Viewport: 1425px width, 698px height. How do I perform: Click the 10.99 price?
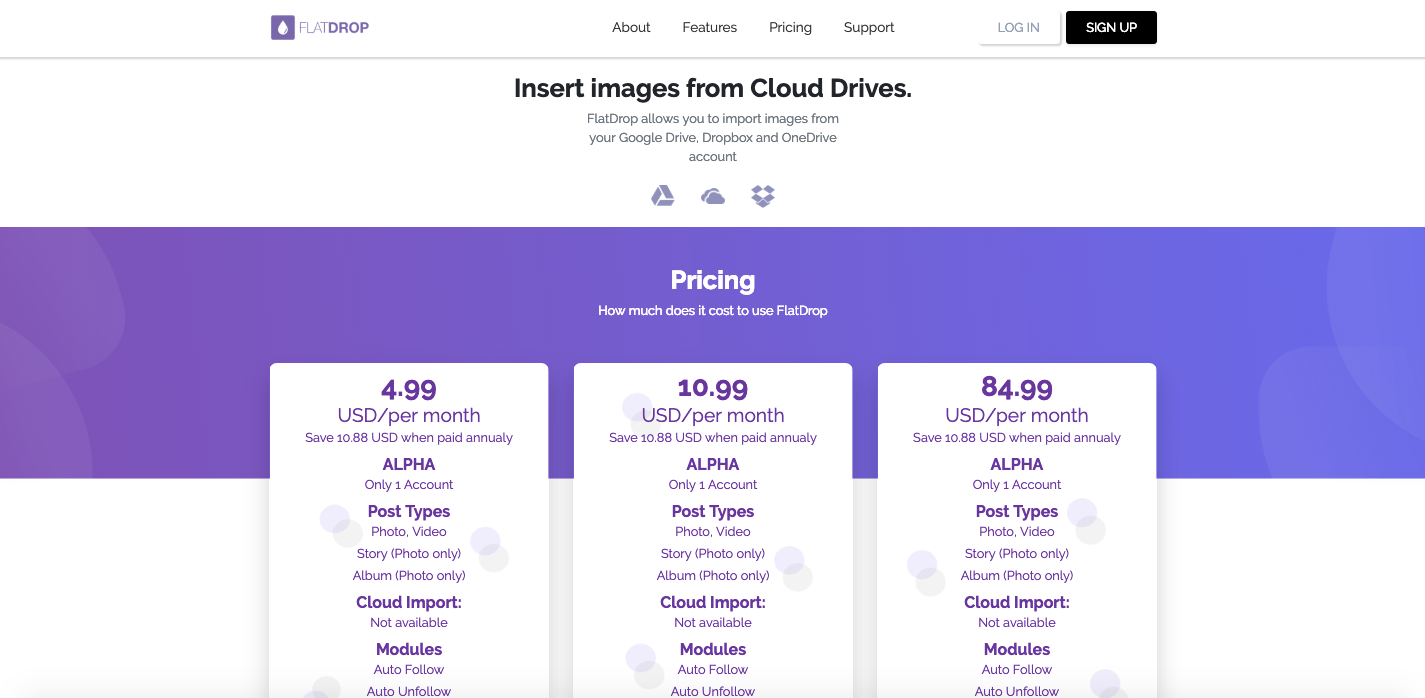(x=713, y=388)
